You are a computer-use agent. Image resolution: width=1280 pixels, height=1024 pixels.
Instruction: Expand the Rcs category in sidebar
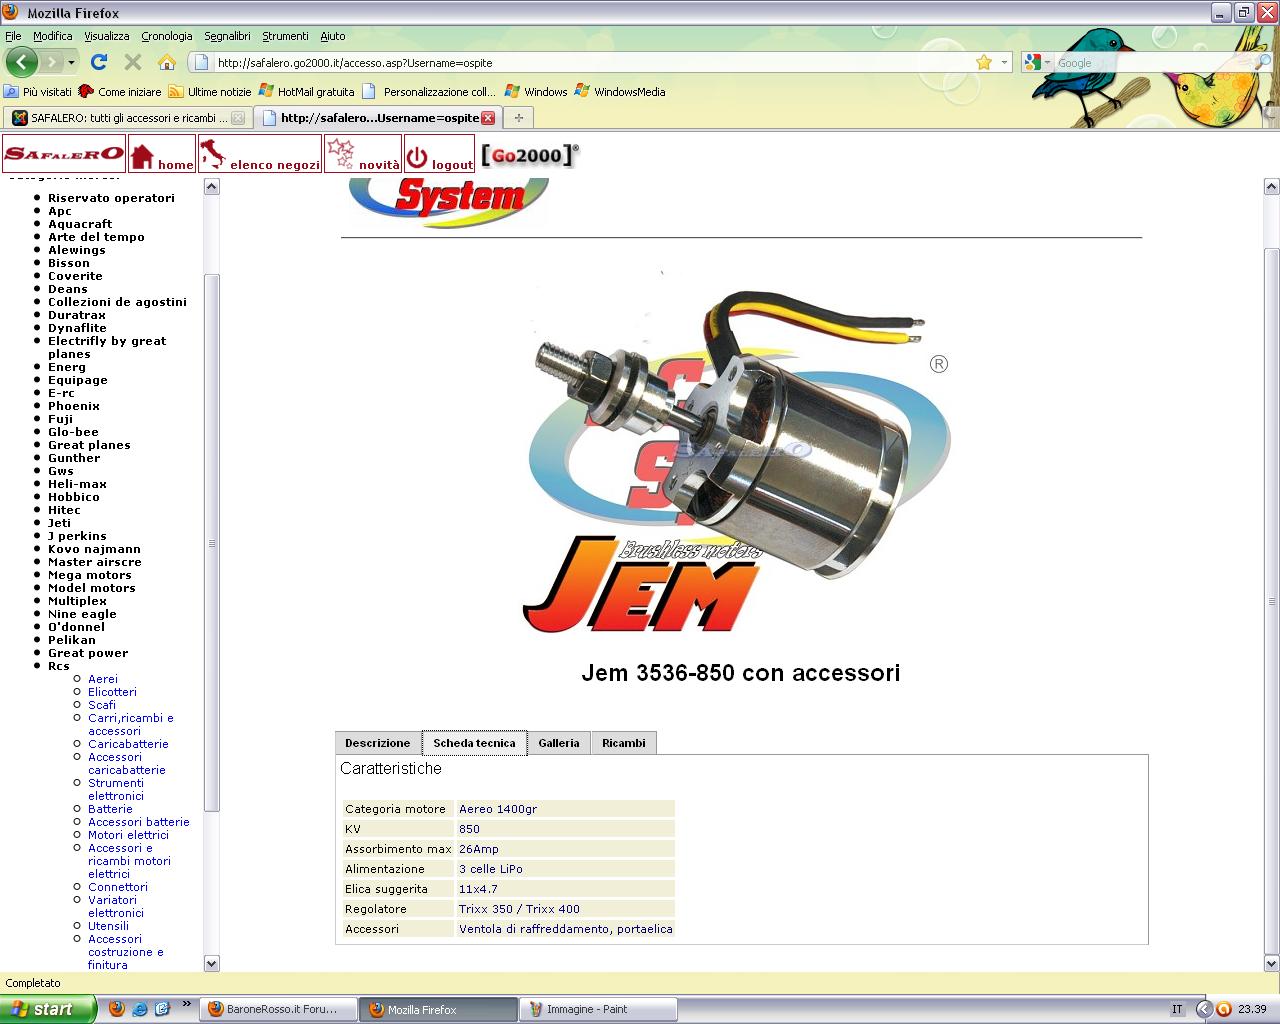click(x=59, y=666)
